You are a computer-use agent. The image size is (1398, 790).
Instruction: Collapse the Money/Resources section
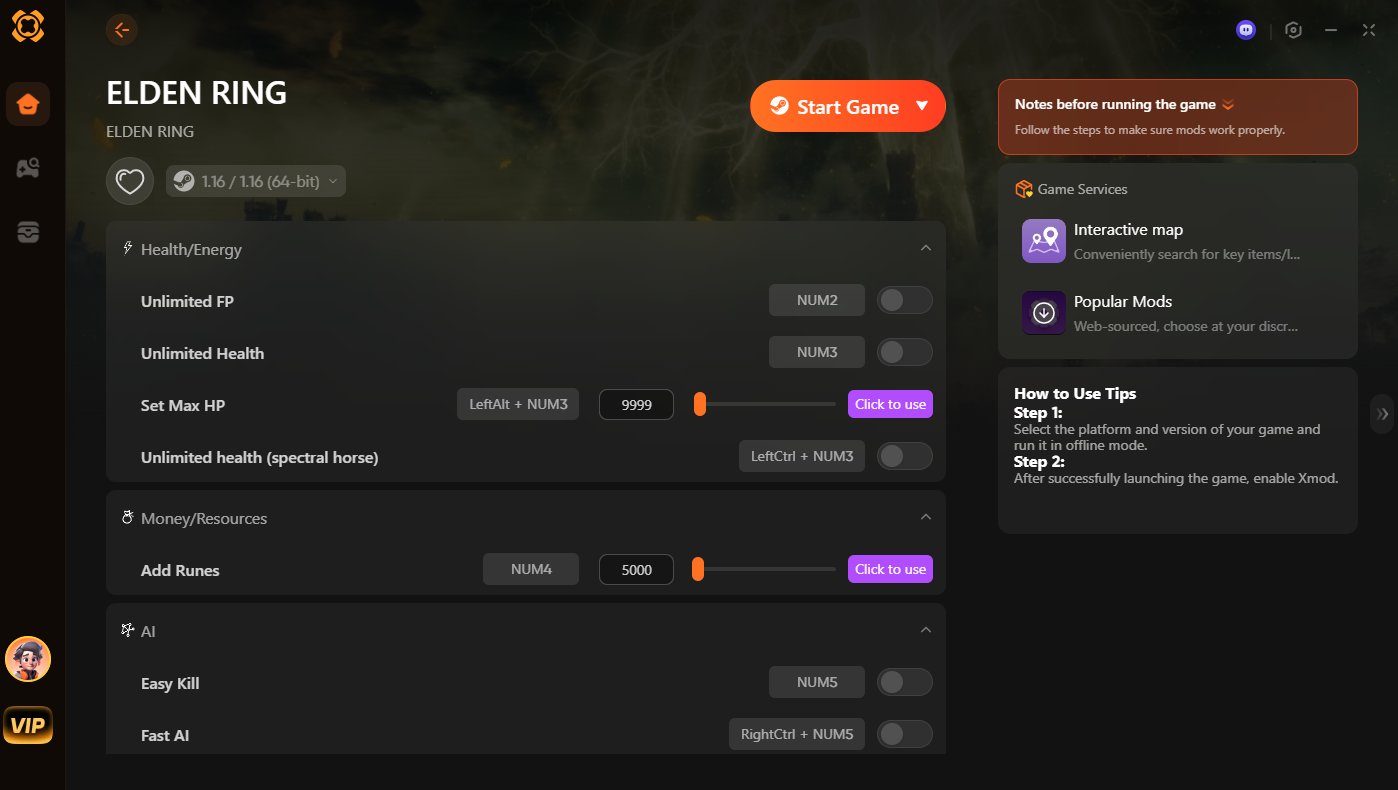click(x=925, y=517)
